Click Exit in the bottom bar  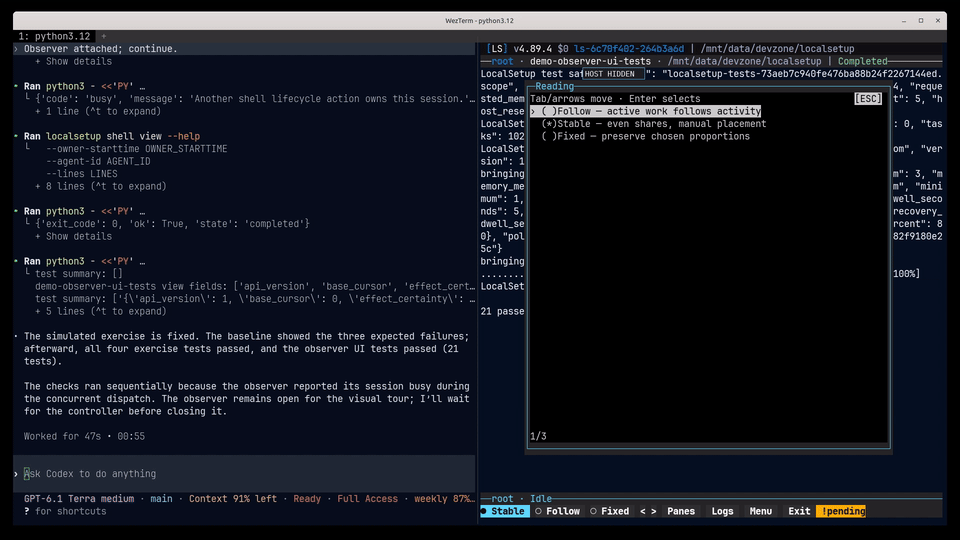(x=799, y=511)
